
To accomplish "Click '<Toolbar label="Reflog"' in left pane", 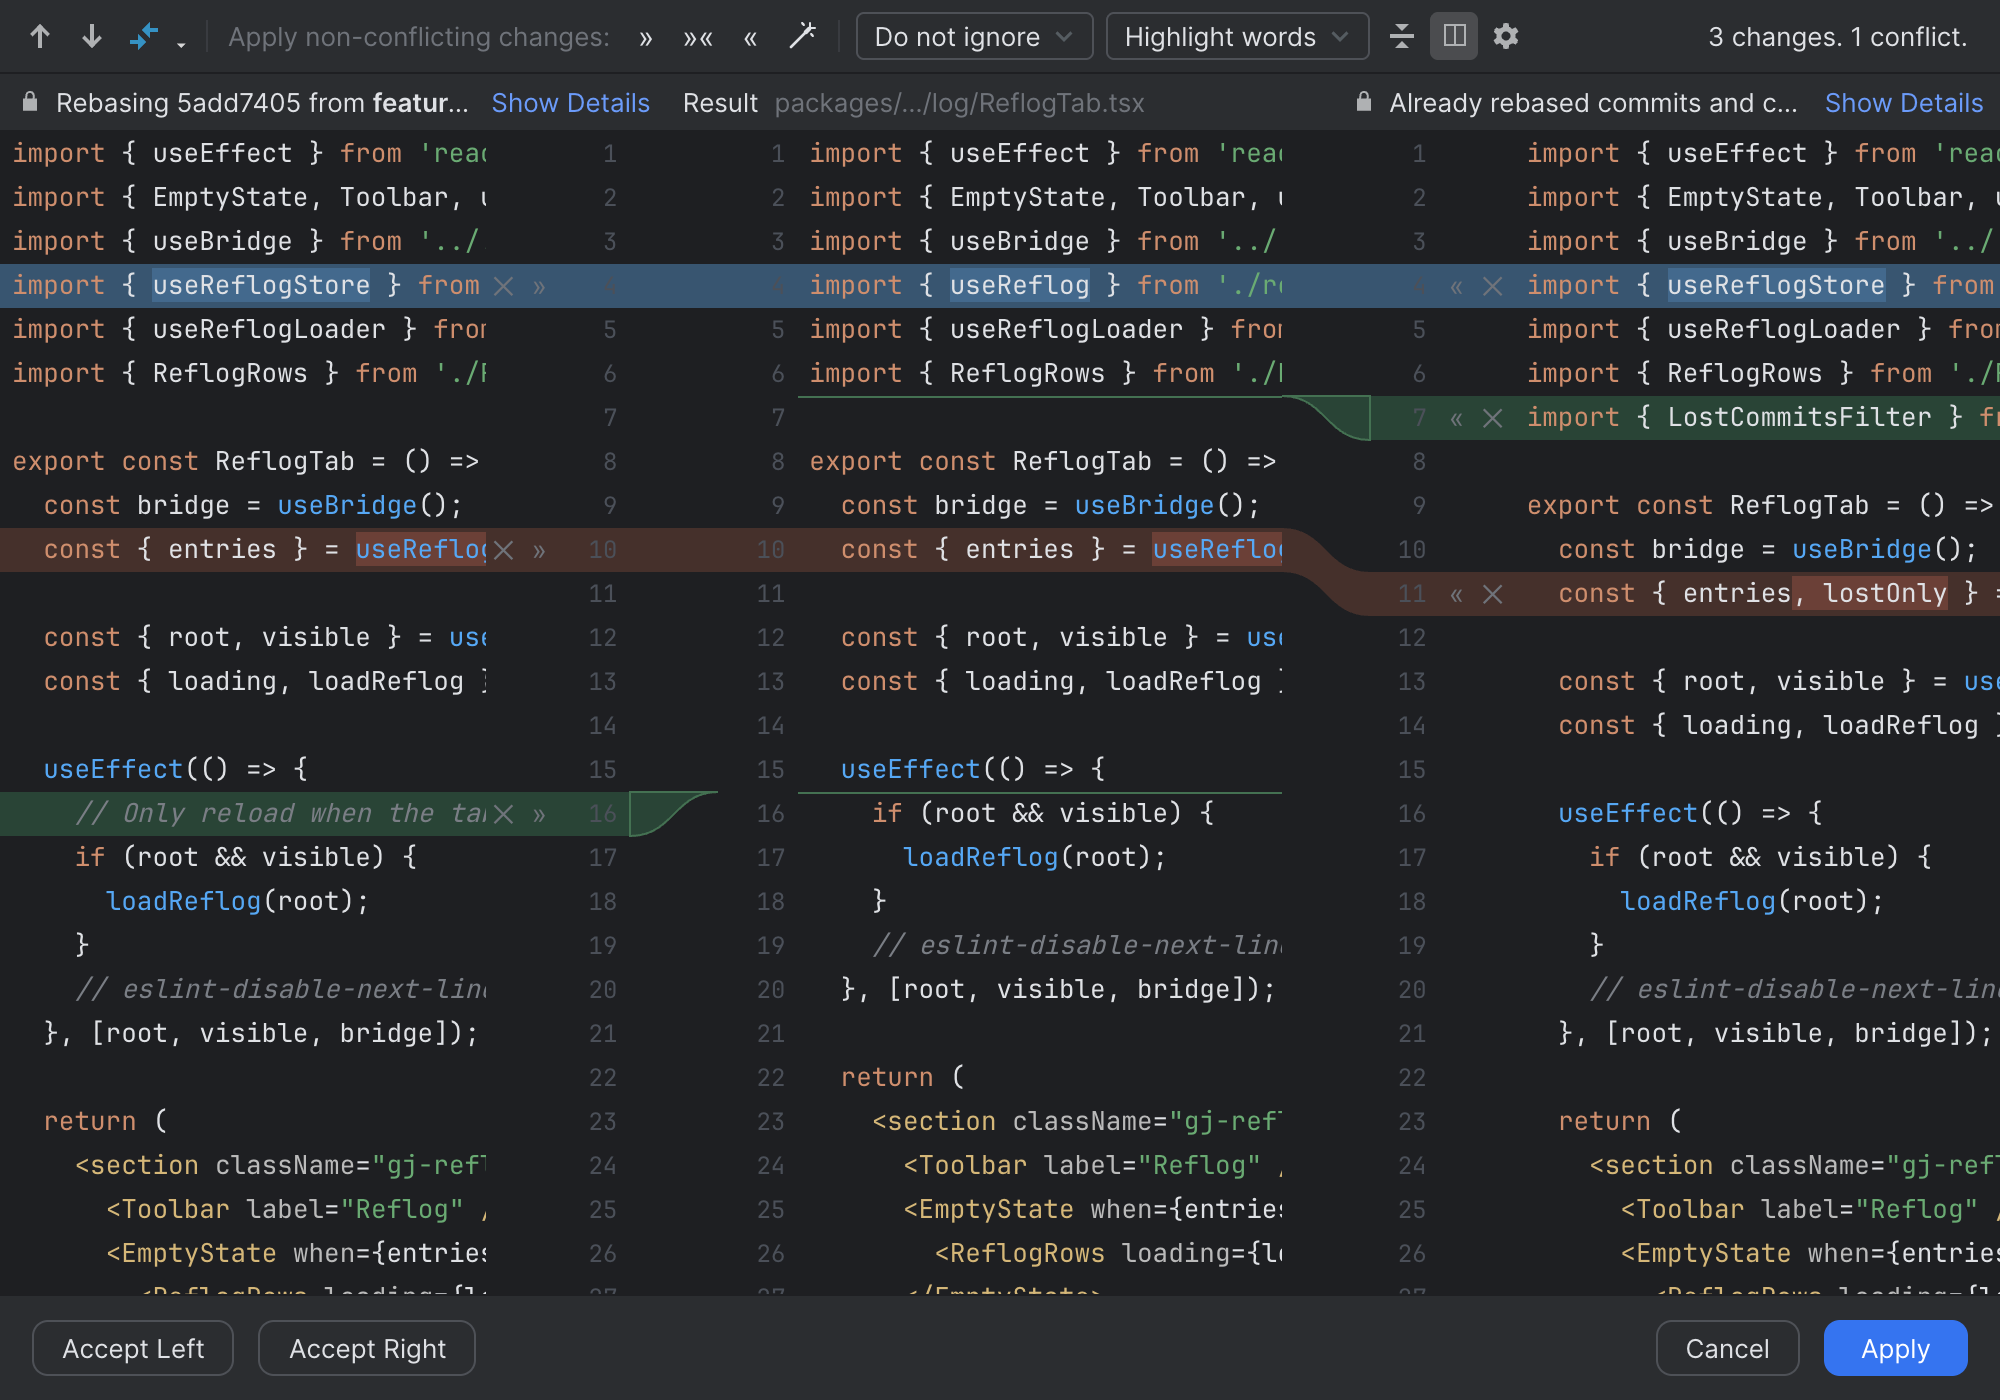I will (x=284, y=1209).
